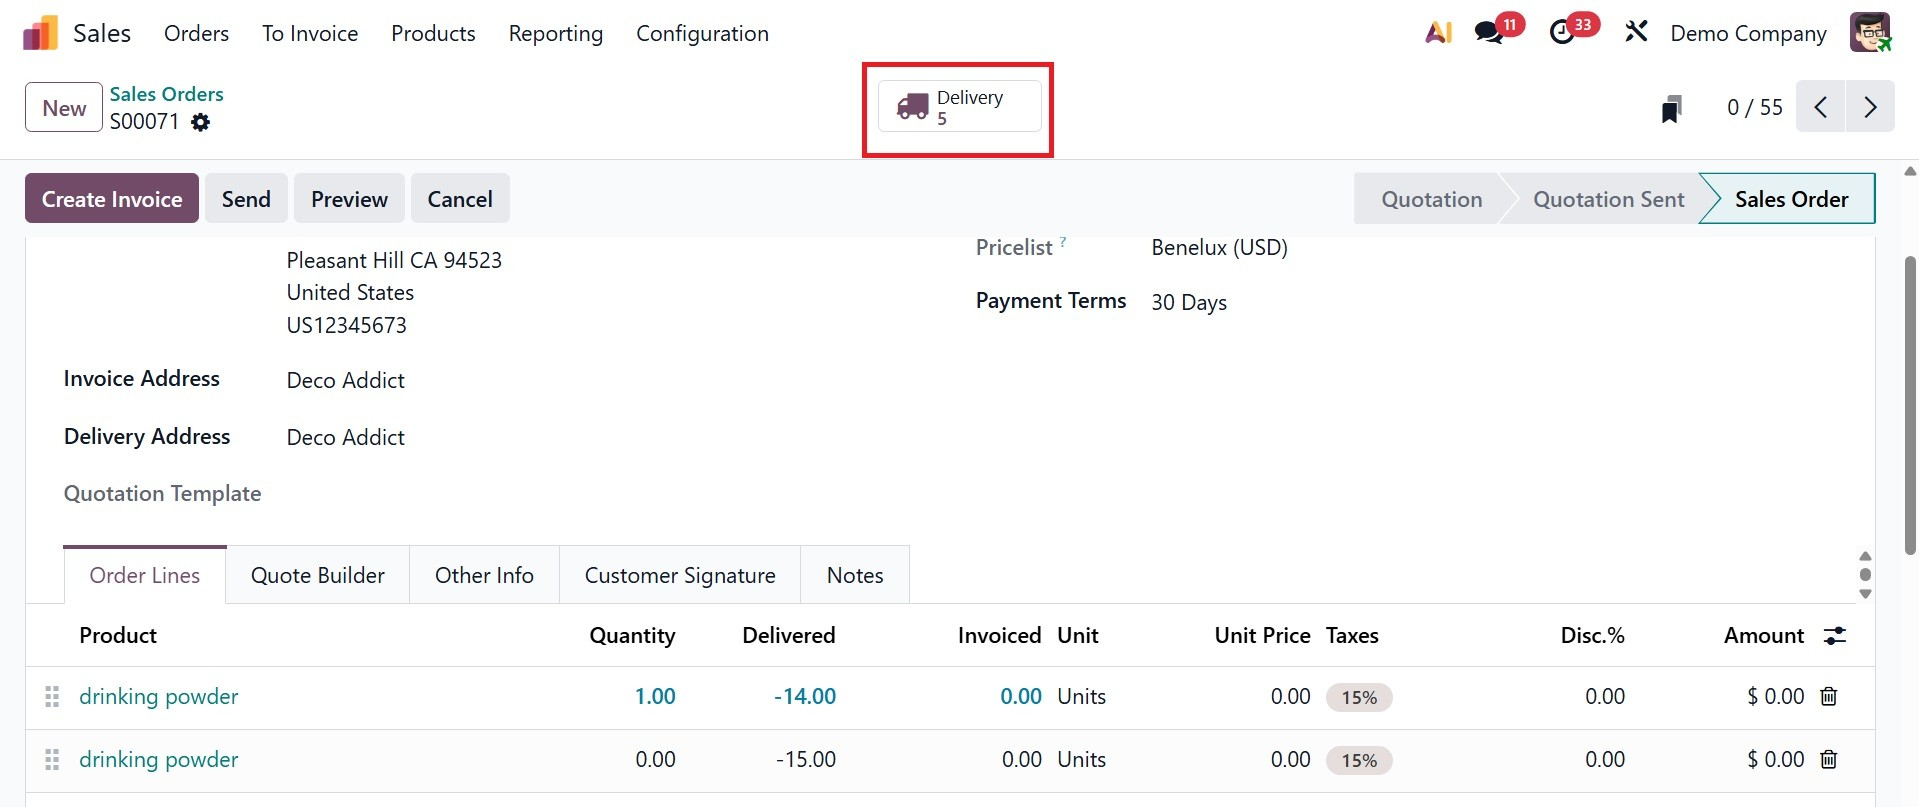
Task: Open the activities clock icon
Action: (x=1562, y=33)
